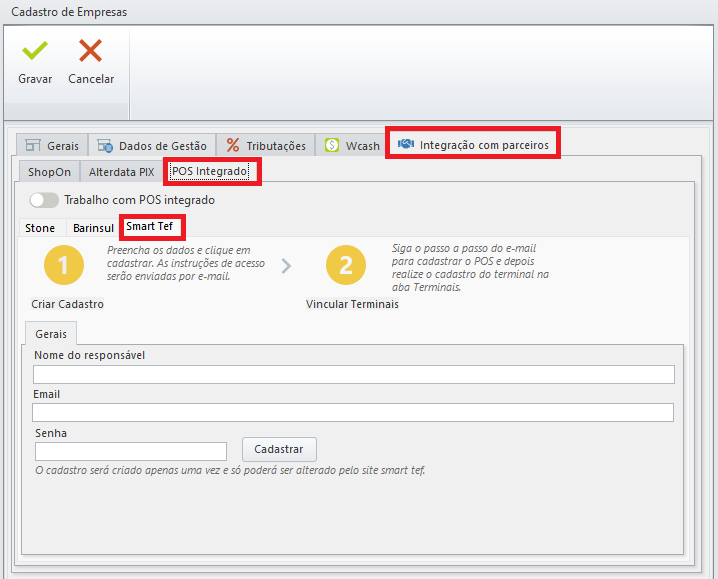Click the Gerais tab store icon
This screenshot has height=579, width=718.
pyautogui.click(x=33, y=145)
